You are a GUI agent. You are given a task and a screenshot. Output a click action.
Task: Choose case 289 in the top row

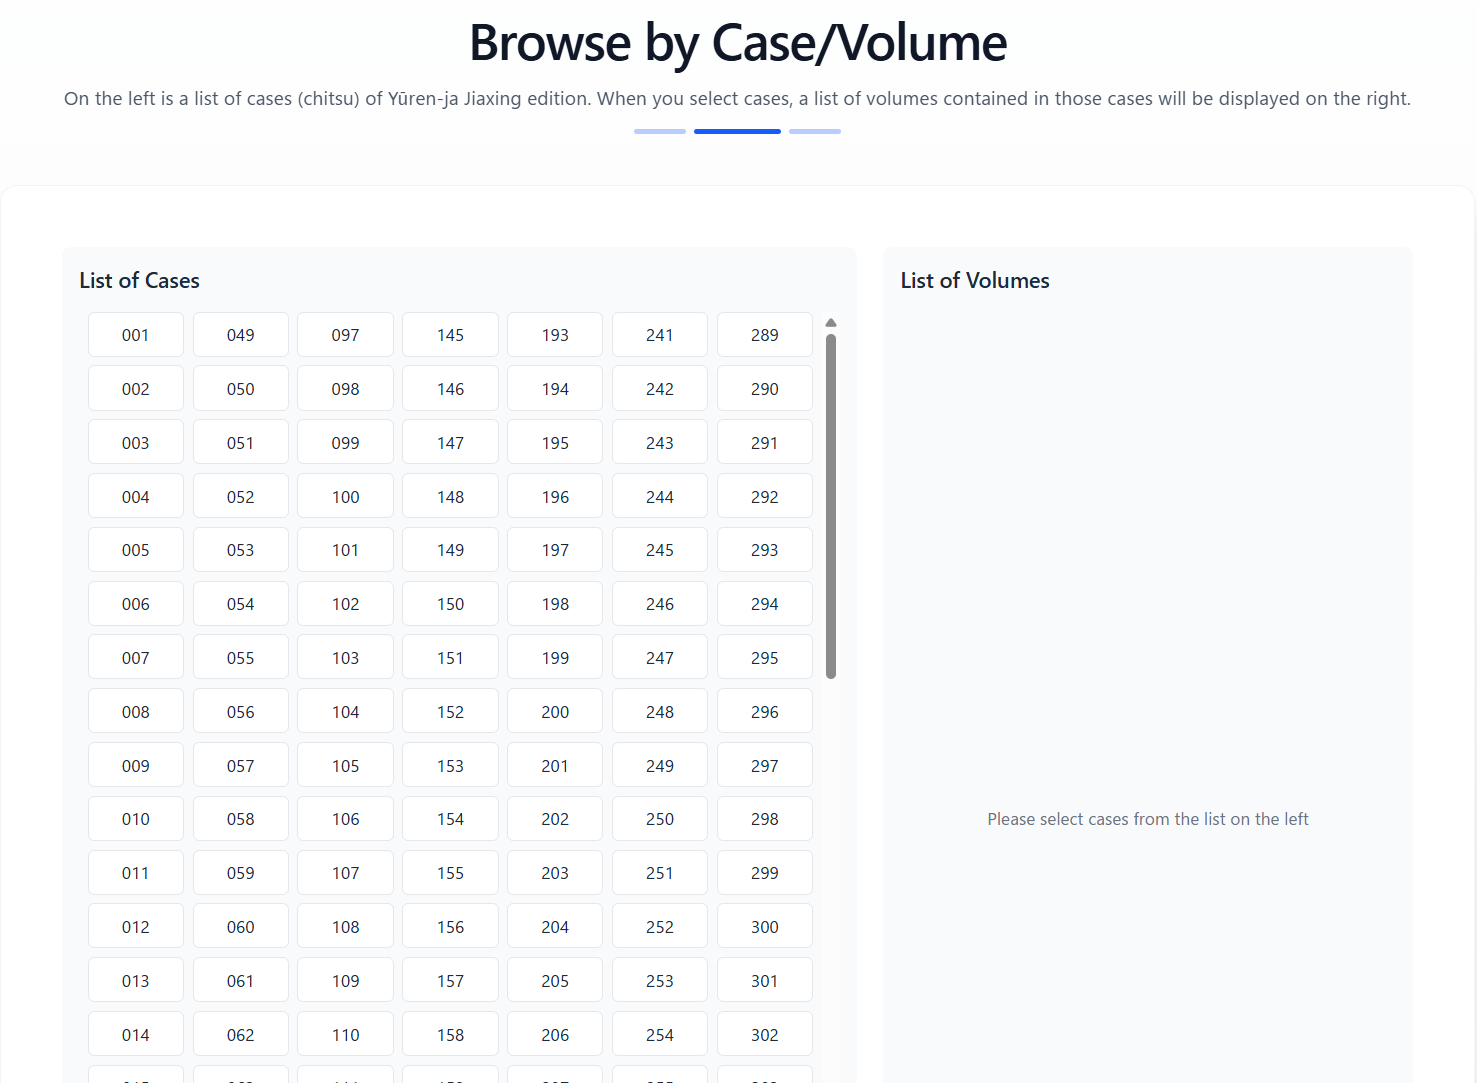point(764,334)
